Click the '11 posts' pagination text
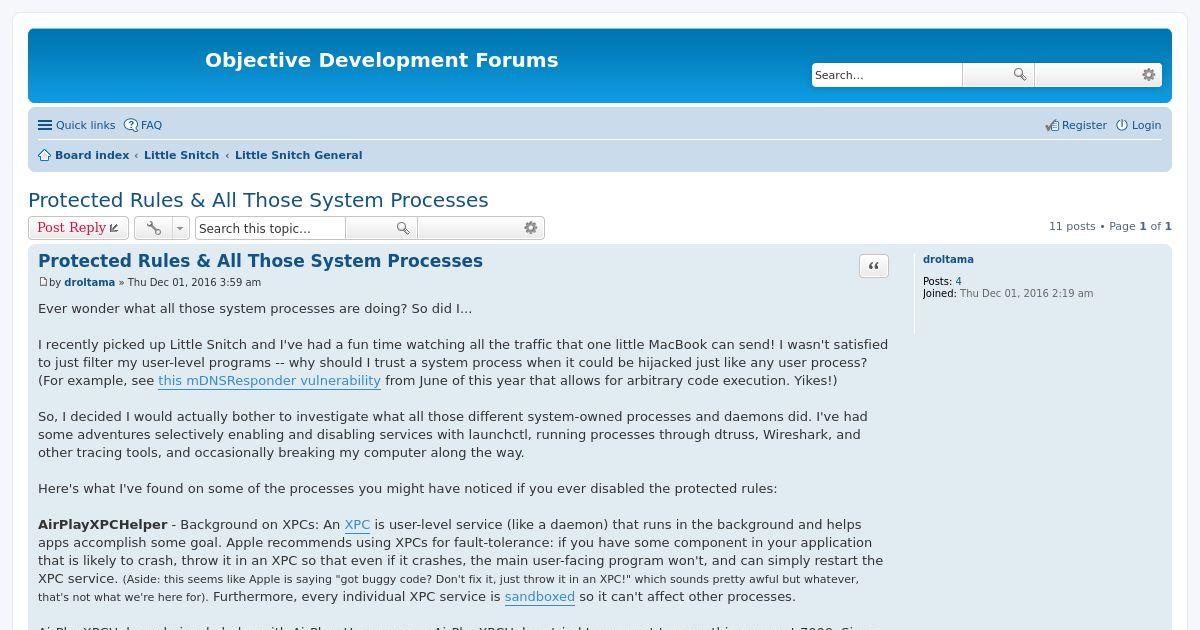The height and width of the screenshot is (630, 1200). 1072,227
